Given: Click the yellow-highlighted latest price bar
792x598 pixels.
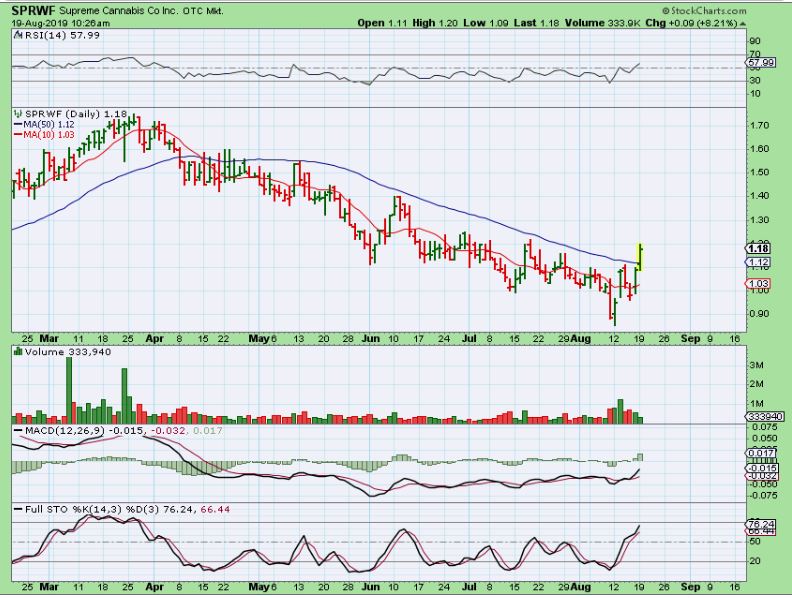Looking at the screenshot, I should click(640, 257).
